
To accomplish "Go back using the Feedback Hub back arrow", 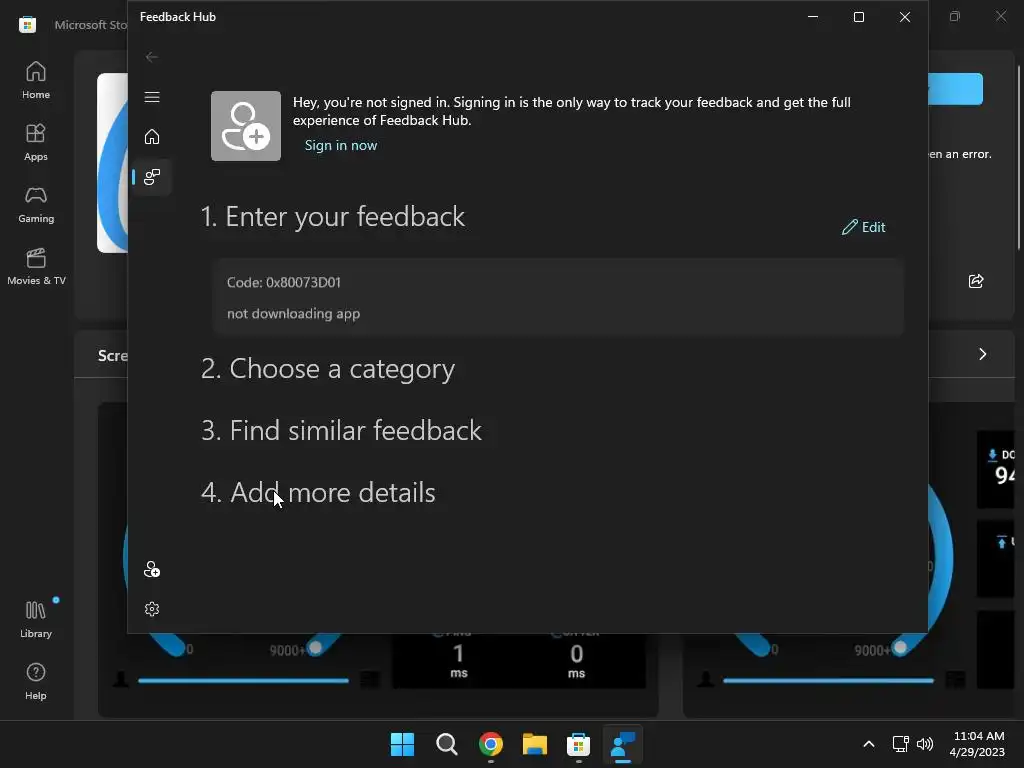I will [152, 57].
